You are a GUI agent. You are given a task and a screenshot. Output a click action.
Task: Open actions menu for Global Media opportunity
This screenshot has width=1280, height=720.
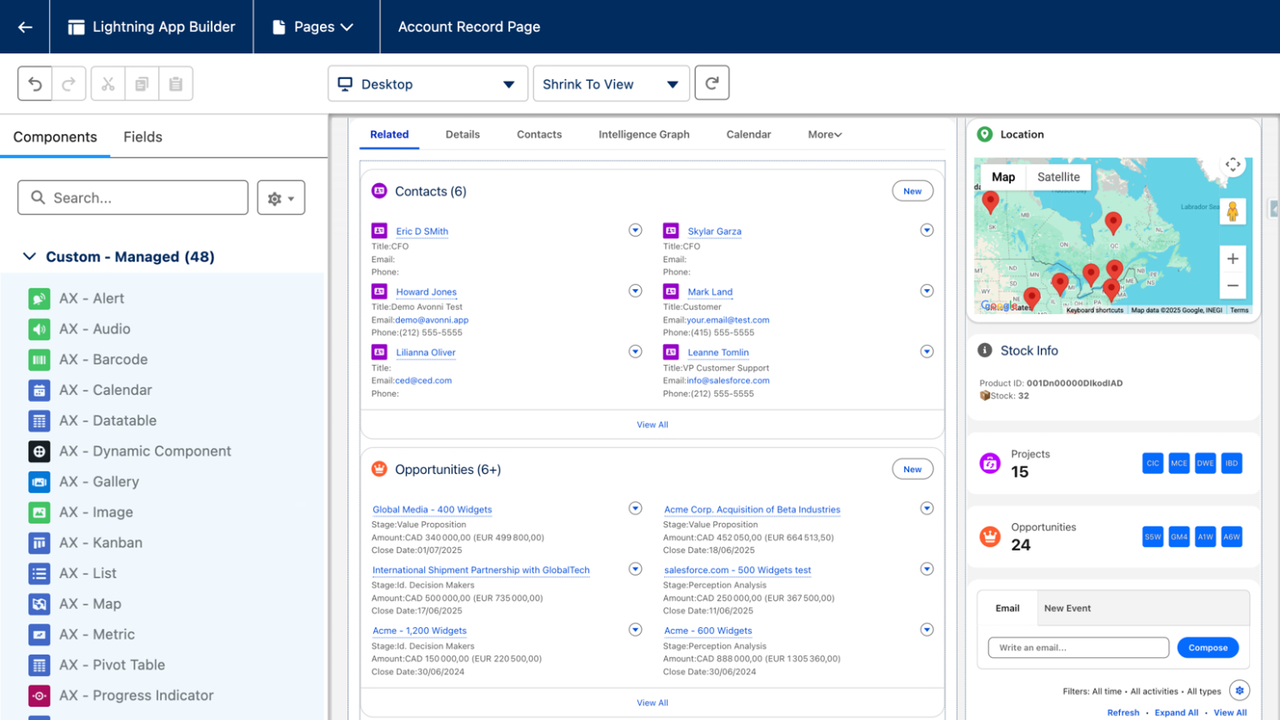(x=635, y=508)
